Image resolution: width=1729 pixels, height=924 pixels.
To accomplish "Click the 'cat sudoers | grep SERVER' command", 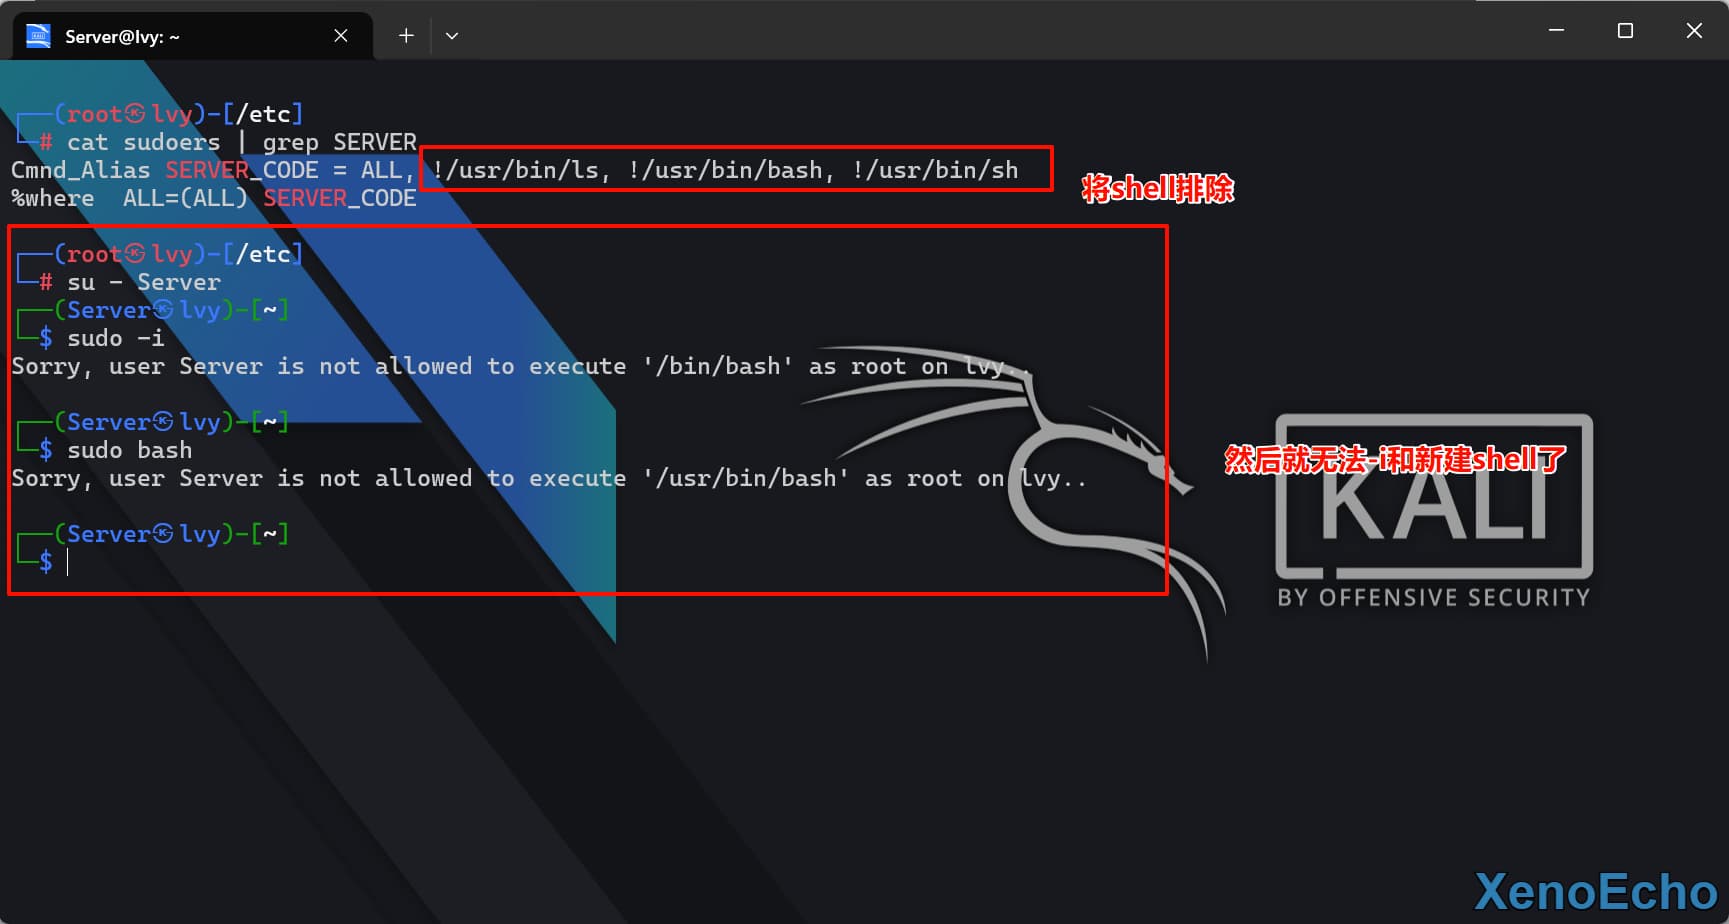I will (x=241, y=142).
